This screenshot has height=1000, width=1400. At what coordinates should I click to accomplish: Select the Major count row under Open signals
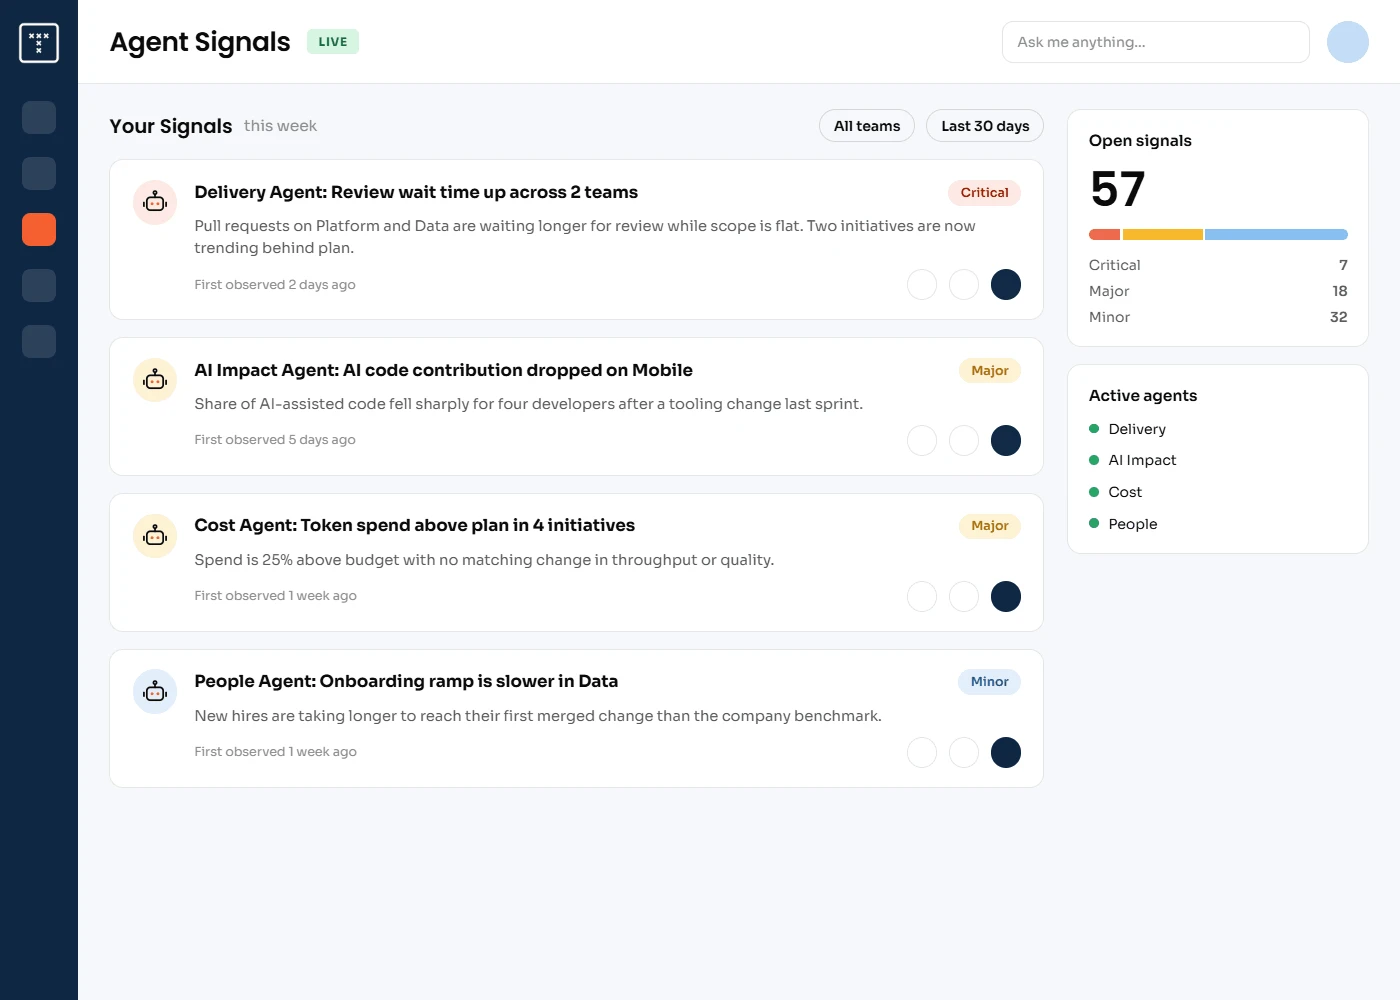[1218, 291]
